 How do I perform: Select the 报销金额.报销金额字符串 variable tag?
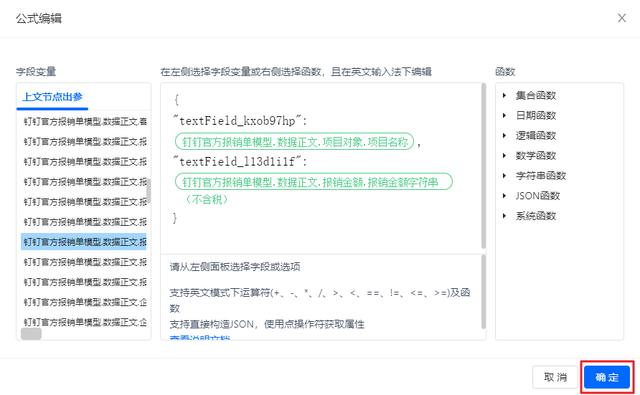pyautogui.click(x=313, y=182)
